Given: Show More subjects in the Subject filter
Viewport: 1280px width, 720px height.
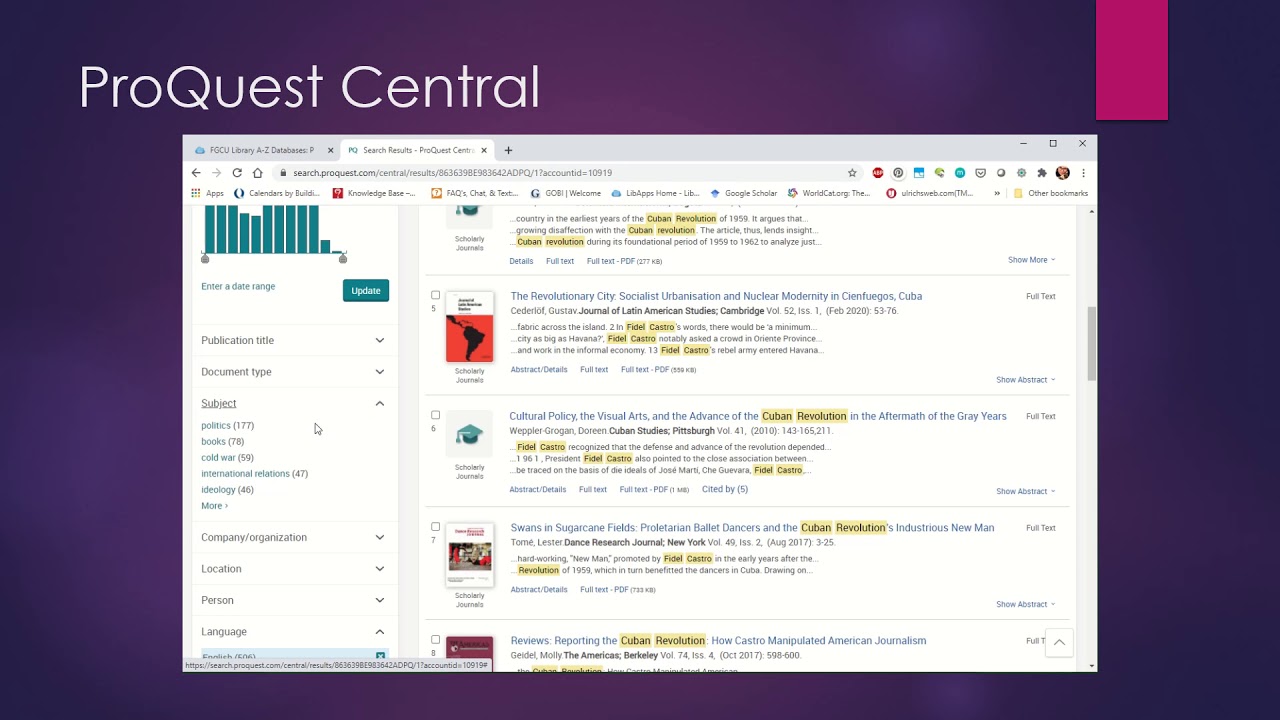Looking at the screenshot, I should click(x=214, y=506).
